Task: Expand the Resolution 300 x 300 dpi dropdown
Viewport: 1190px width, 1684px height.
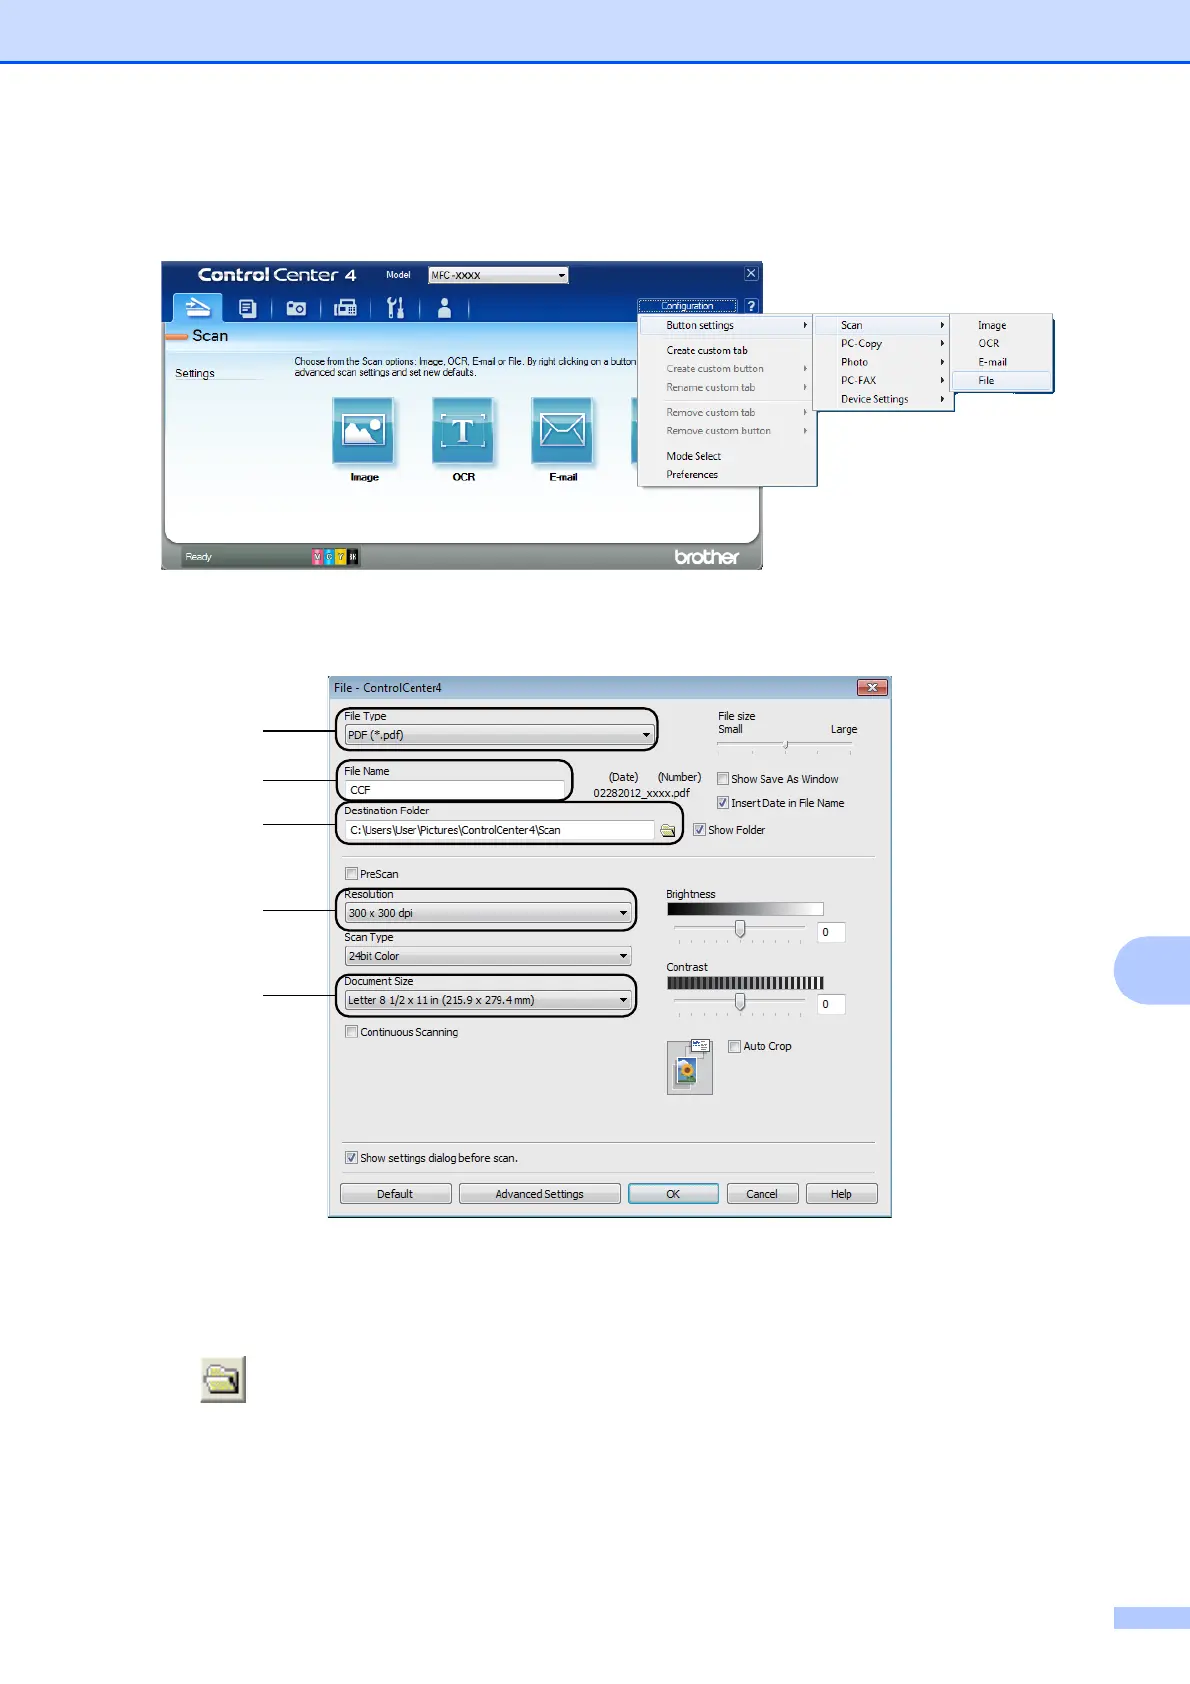Action: 488,913
